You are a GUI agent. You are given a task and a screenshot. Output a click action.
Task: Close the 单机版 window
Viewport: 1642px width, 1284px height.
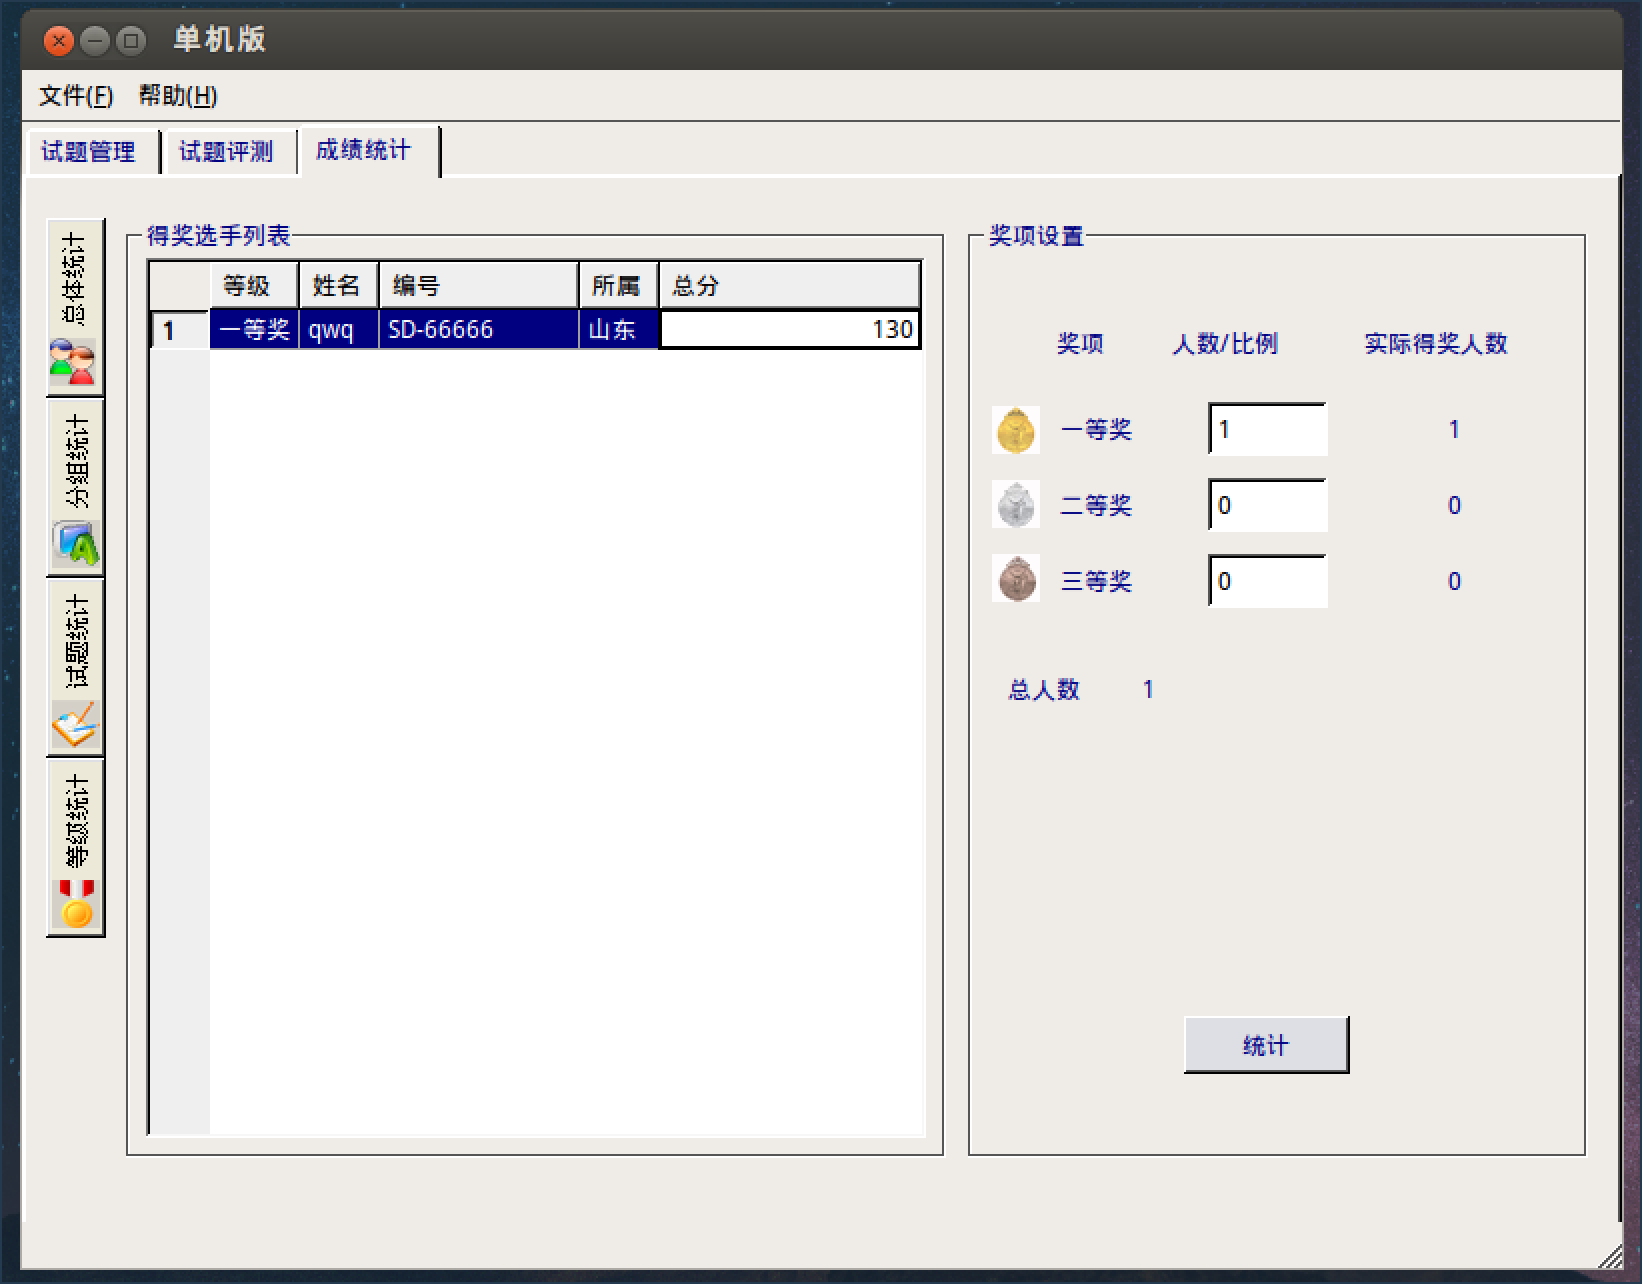click(x=59, y=41)
